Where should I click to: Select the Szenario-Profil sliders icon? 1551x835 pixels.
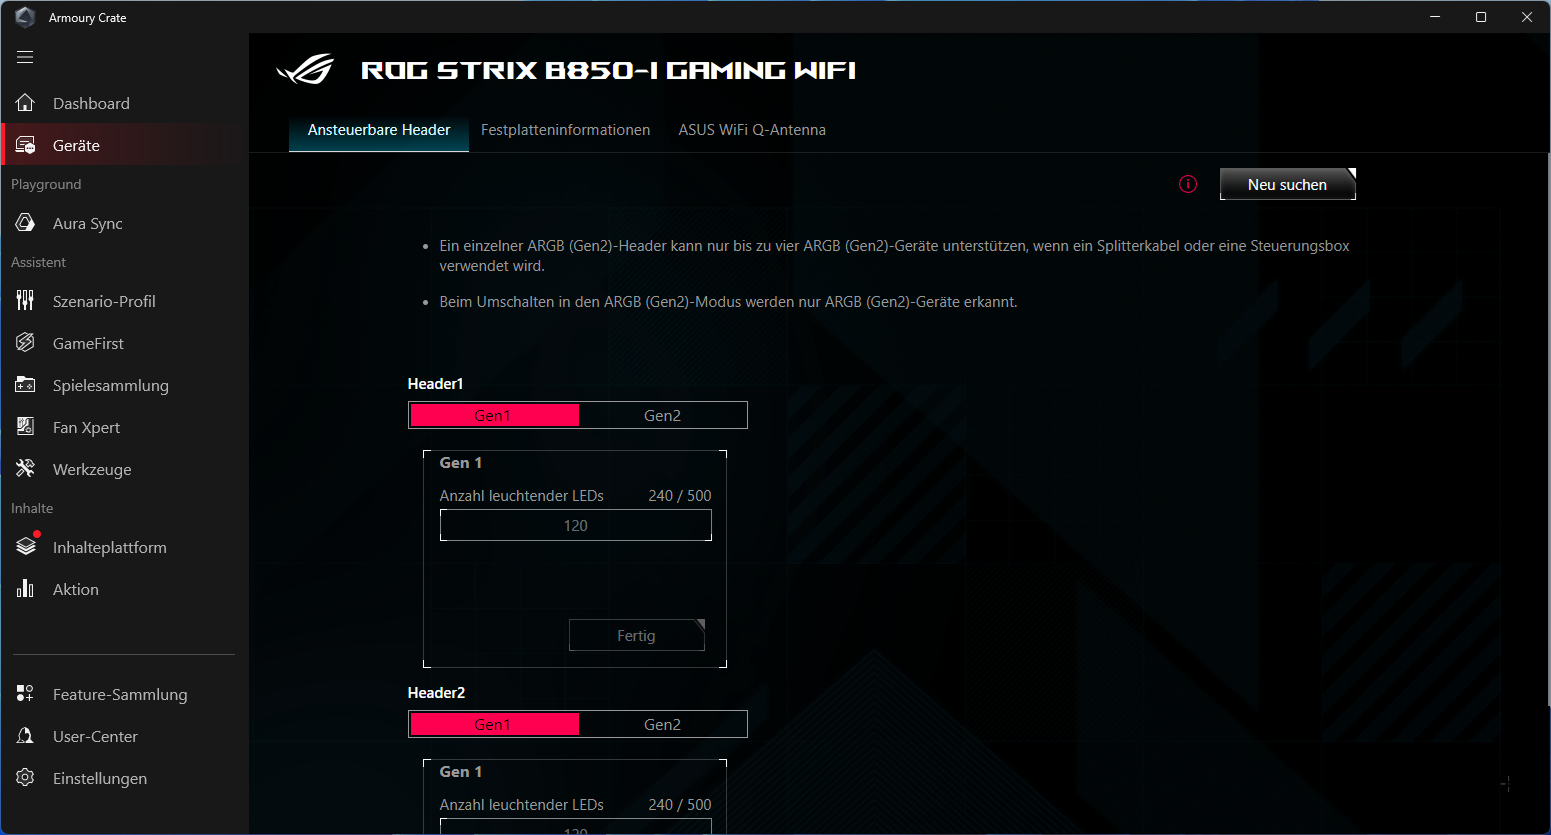26,301
